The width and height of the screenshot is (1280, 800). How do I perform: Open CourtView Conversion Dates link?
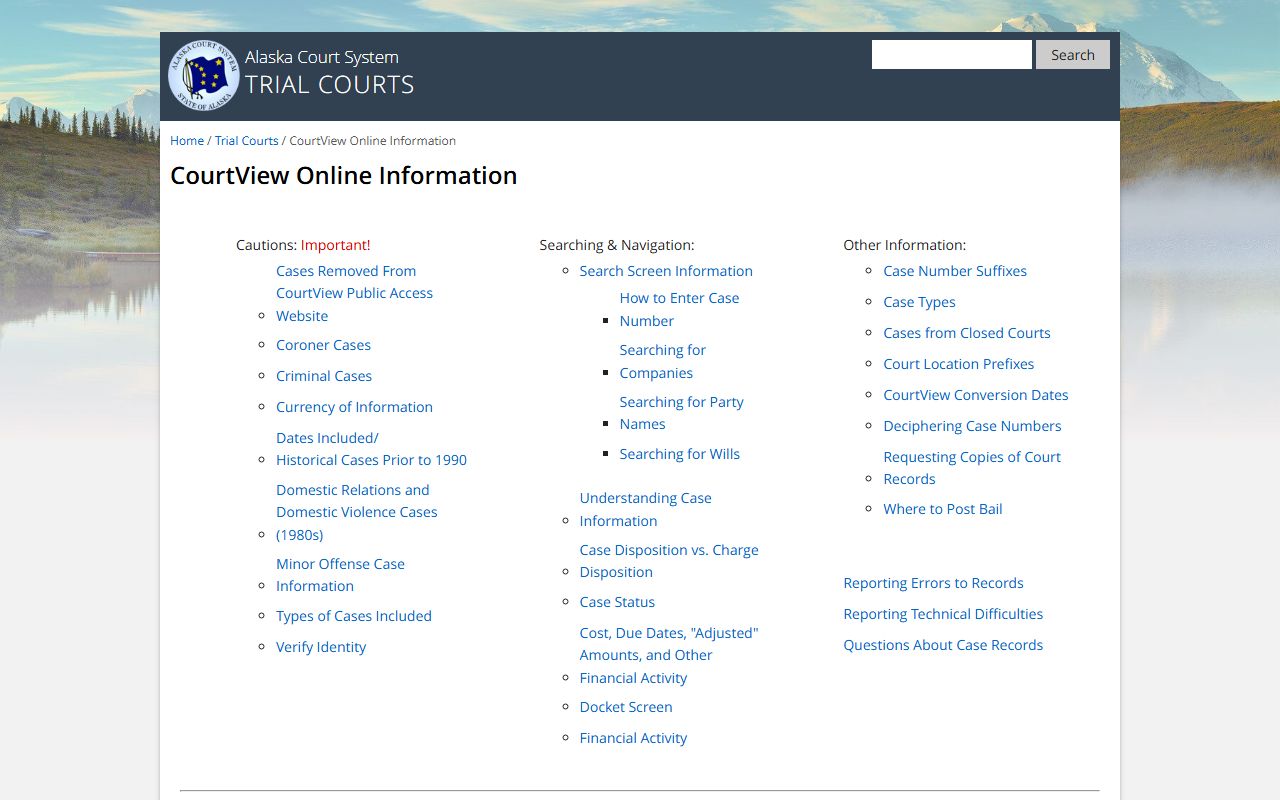pyautogui.click(x=976, y=395)
